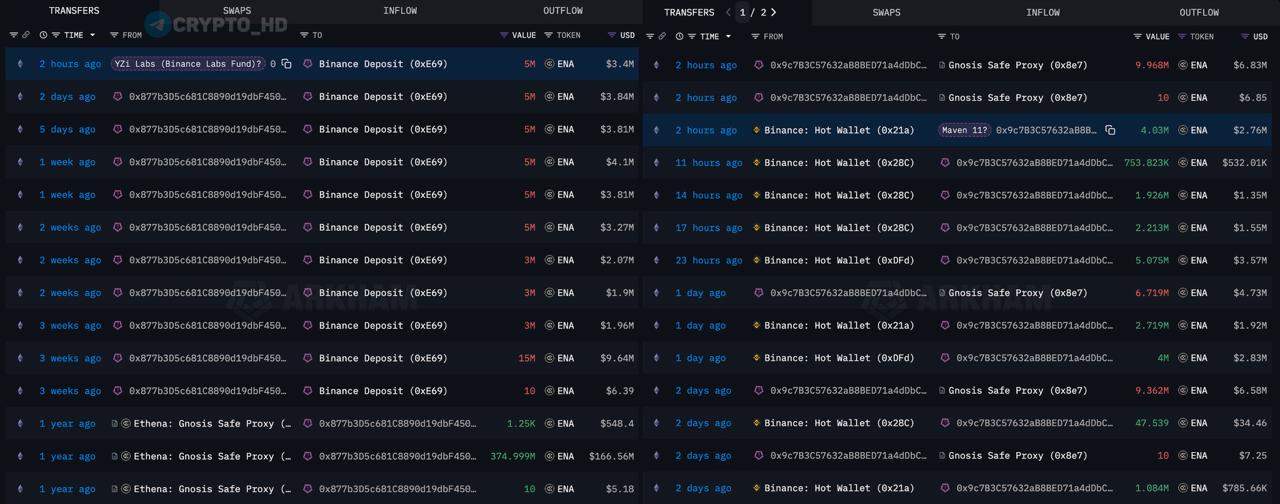The image size is (1280, 504).
Task: Click the 753.823K value cell
Action: [x=1146, y=162]
